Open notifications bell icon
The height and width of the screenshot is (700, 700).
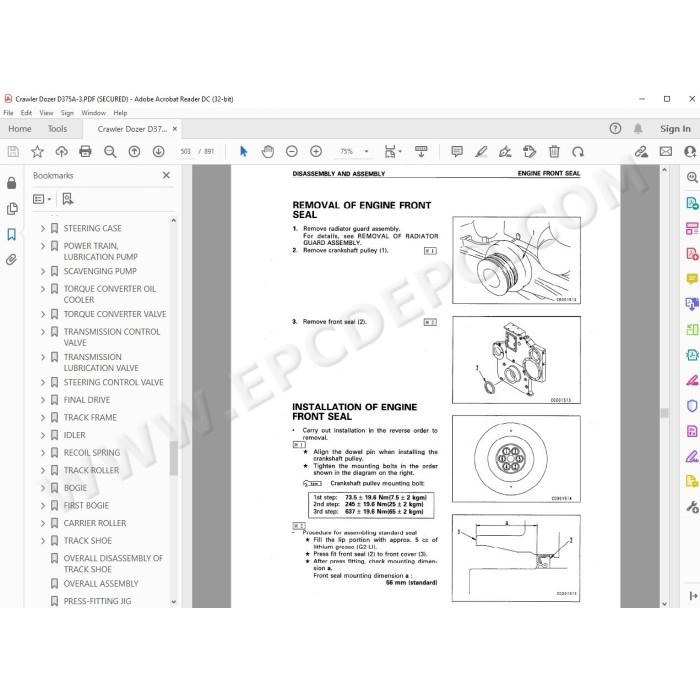pos(638,129)
